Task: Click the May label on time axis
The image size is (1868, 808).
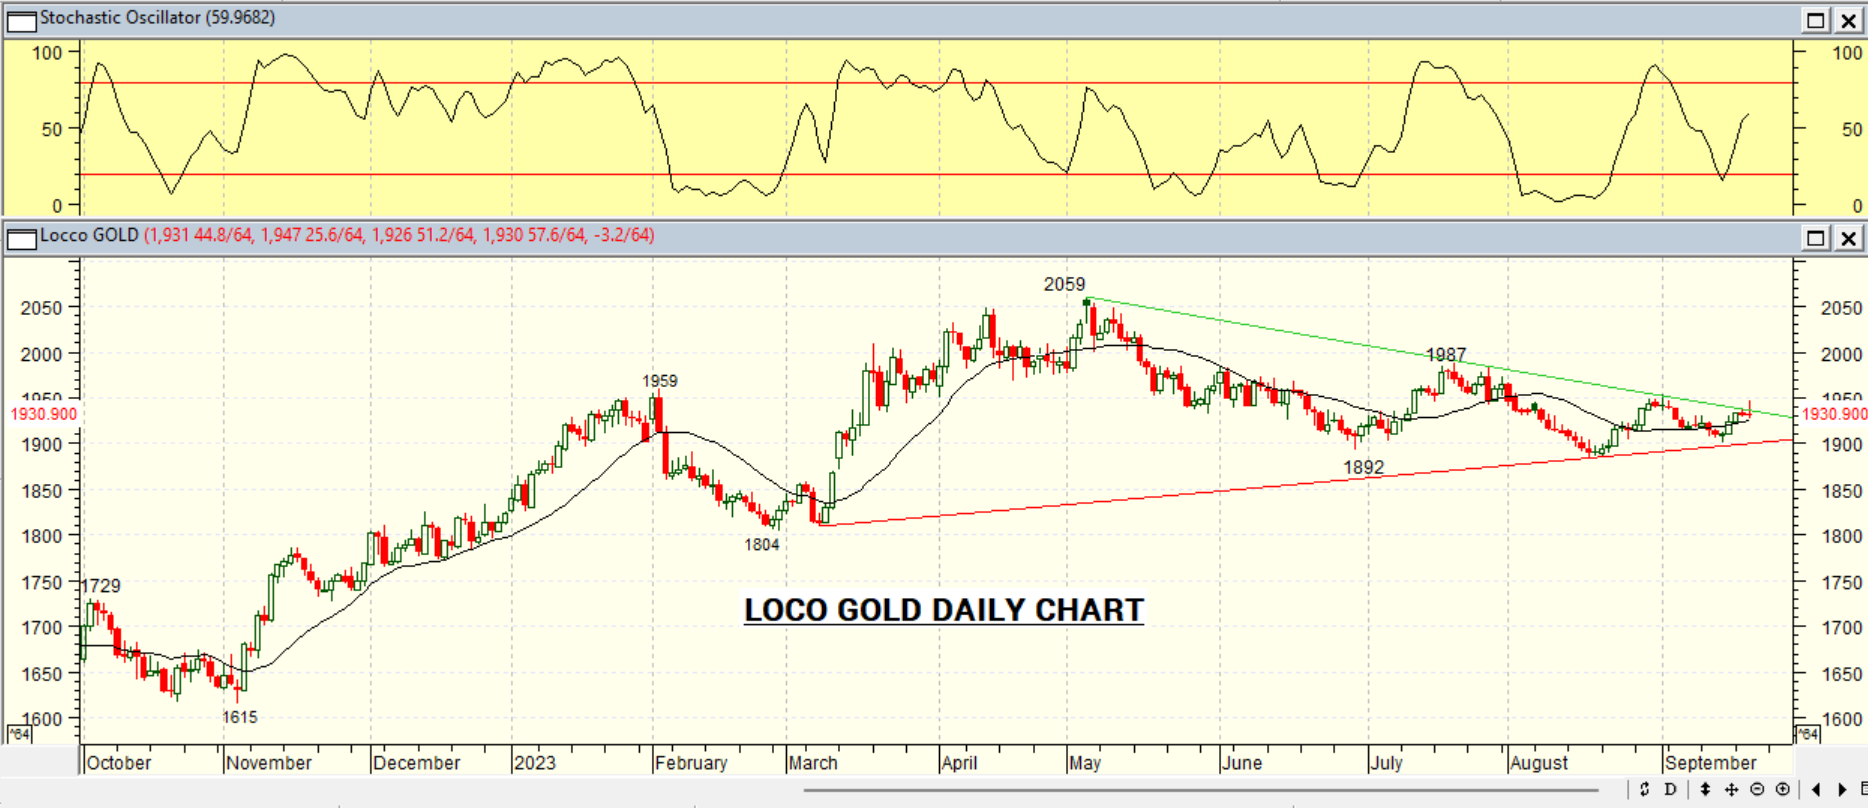Action: pyautogui.click(x=1085, y=763)
